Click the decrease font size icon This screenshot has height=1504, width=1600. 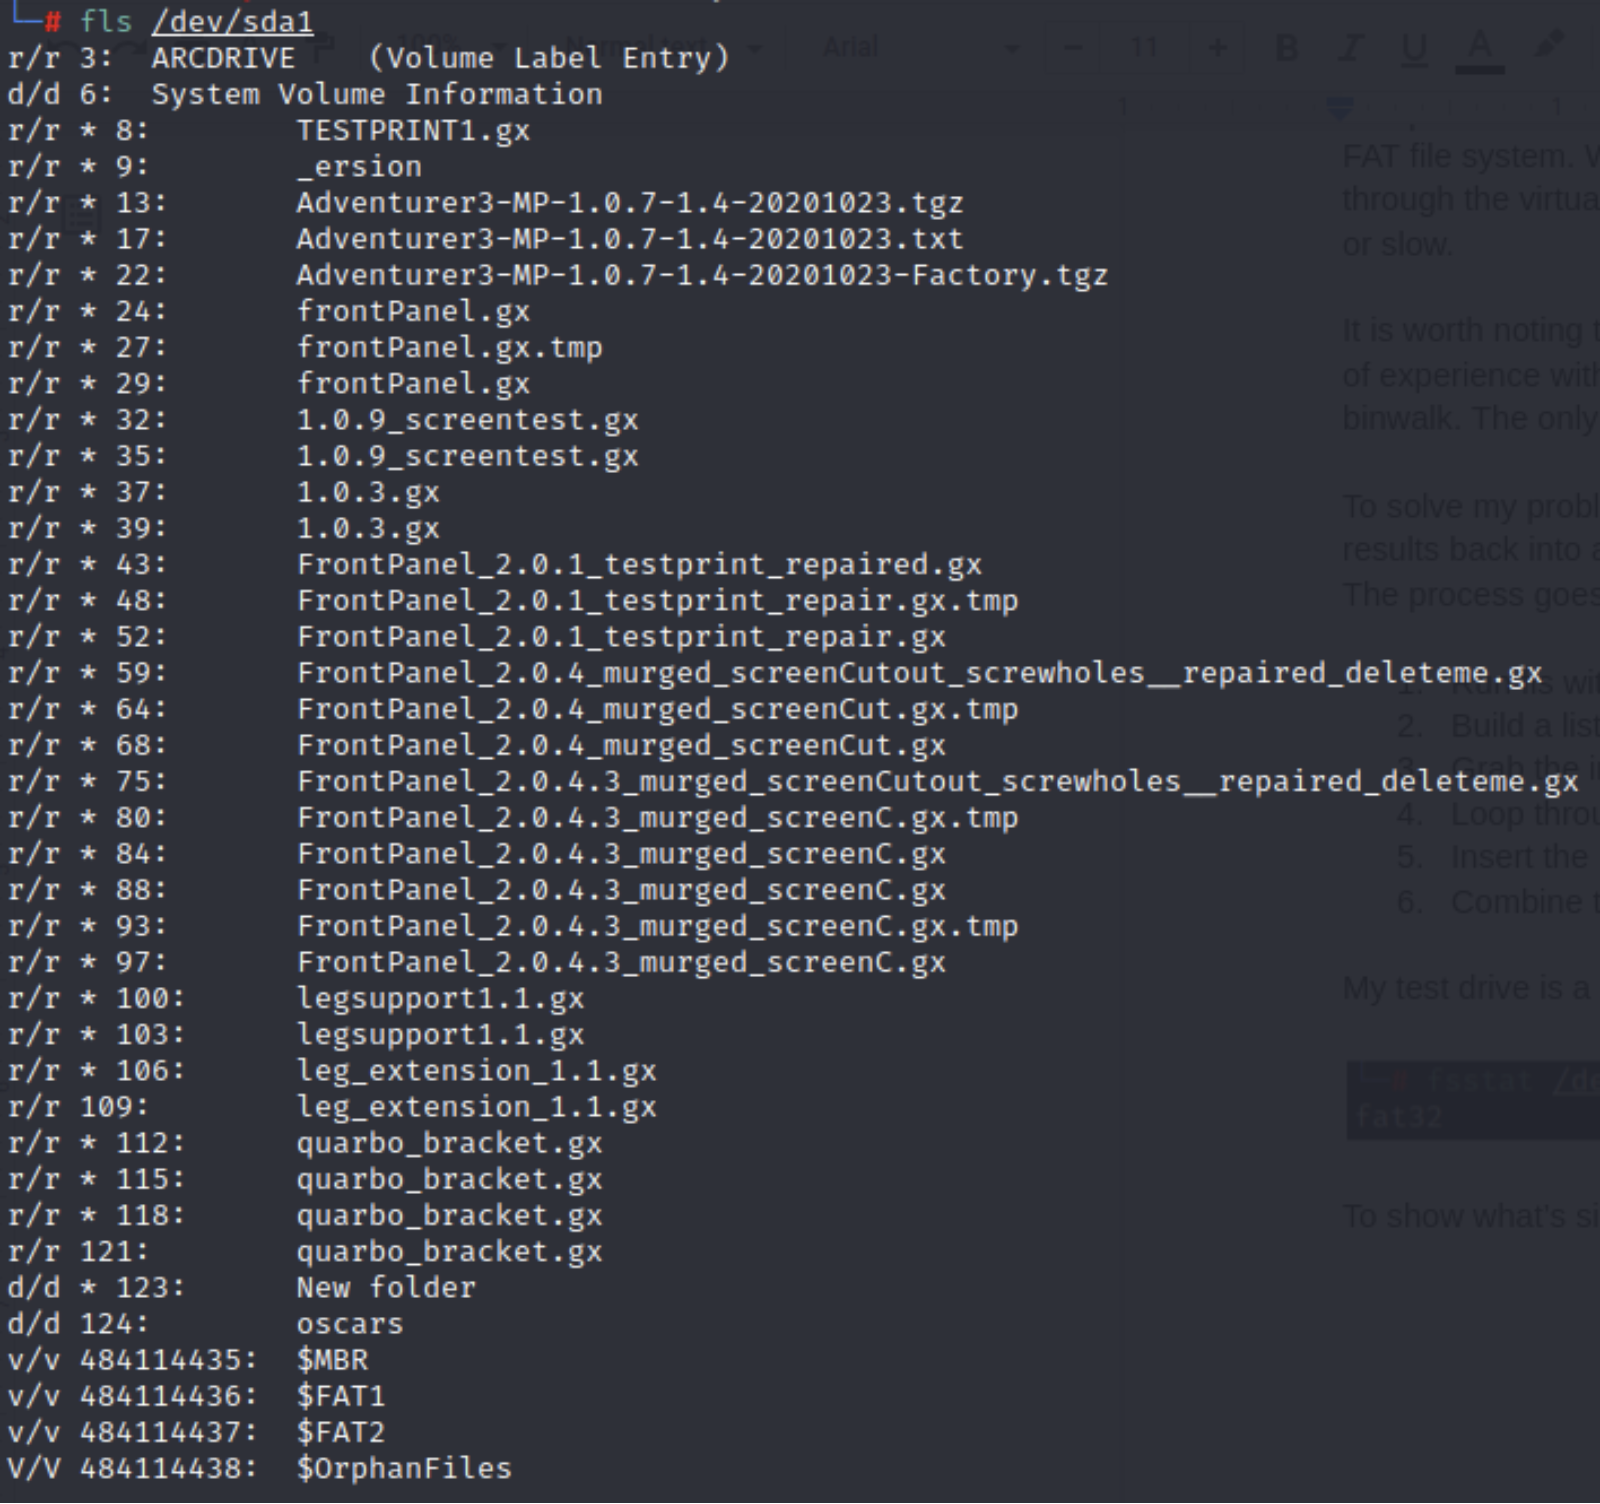pyautogui.click(x=1073, y=46)
